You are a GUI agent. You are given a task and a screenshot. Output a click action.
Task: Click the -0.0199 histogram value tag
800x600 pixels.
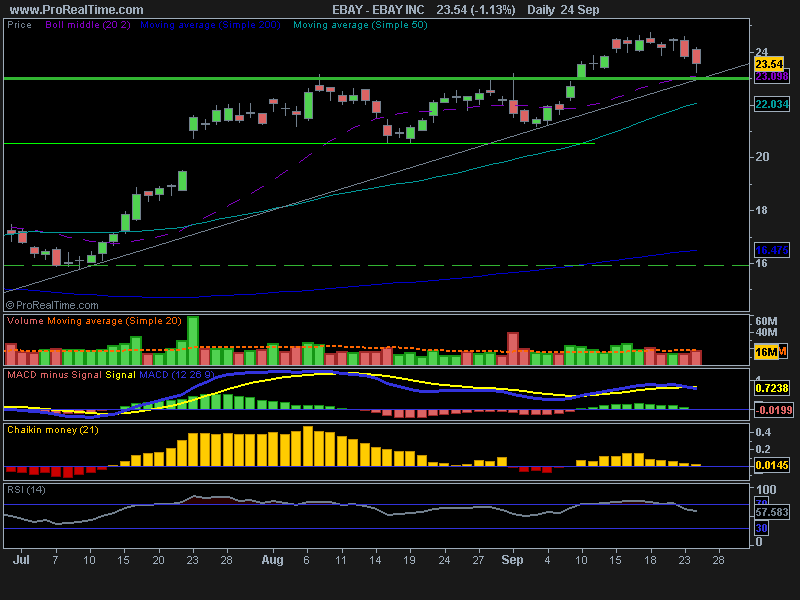click(774, 410)
